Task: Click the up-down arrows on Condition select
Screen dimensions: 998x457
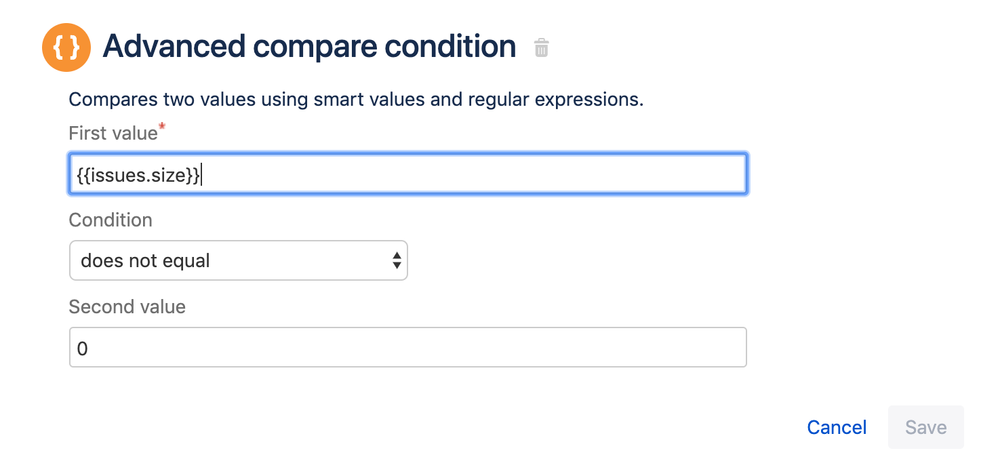Action: [x=397, y=261]
